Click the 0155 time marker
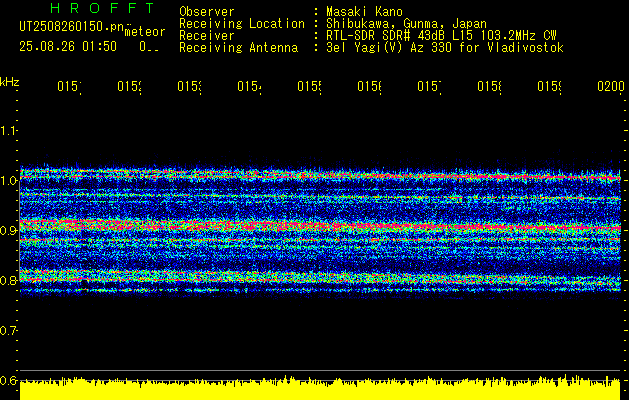The image size is (629, 400). point(309,86)
